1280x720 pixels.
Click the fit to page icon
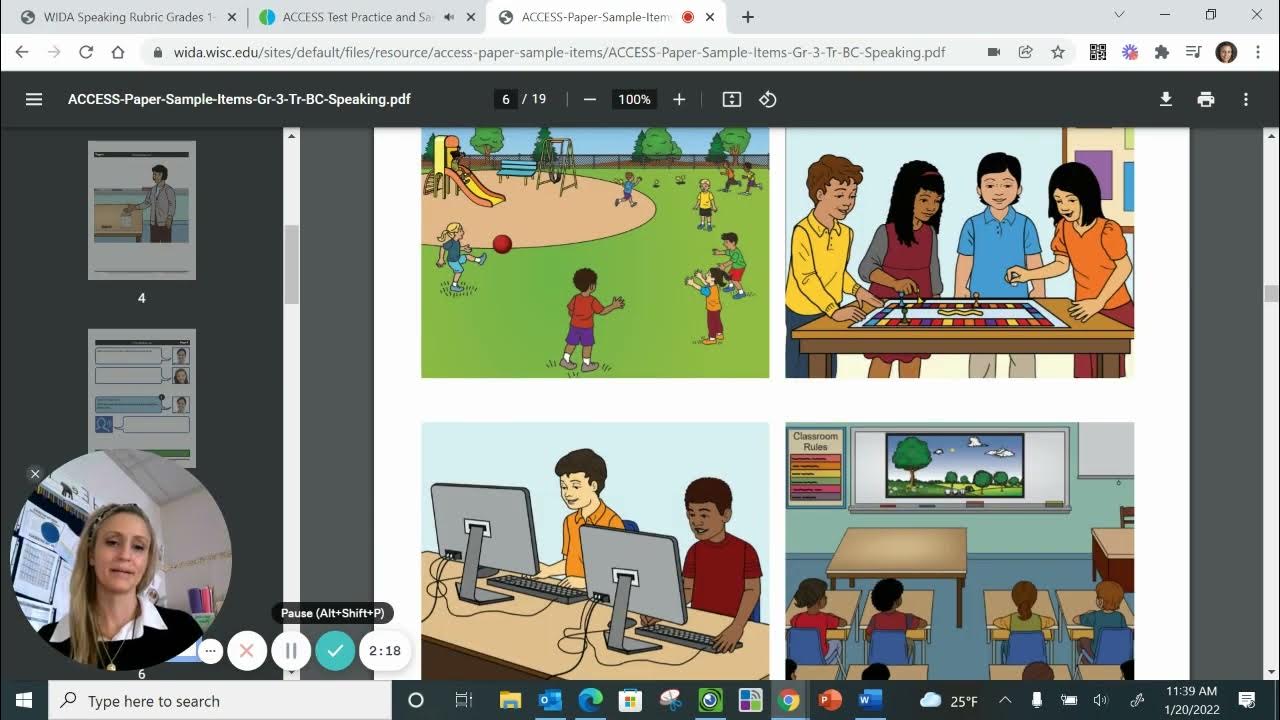732,99
